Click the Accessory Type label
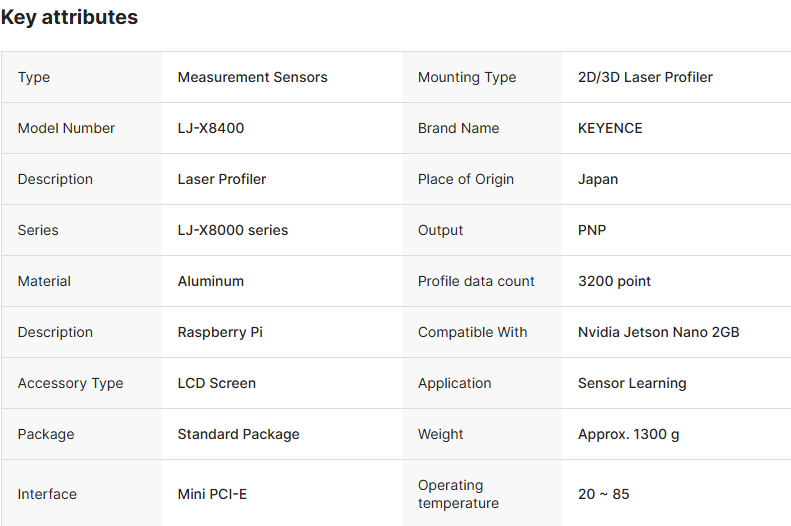Viewport: 791px width, 526px height. click(x=71, y=383)
